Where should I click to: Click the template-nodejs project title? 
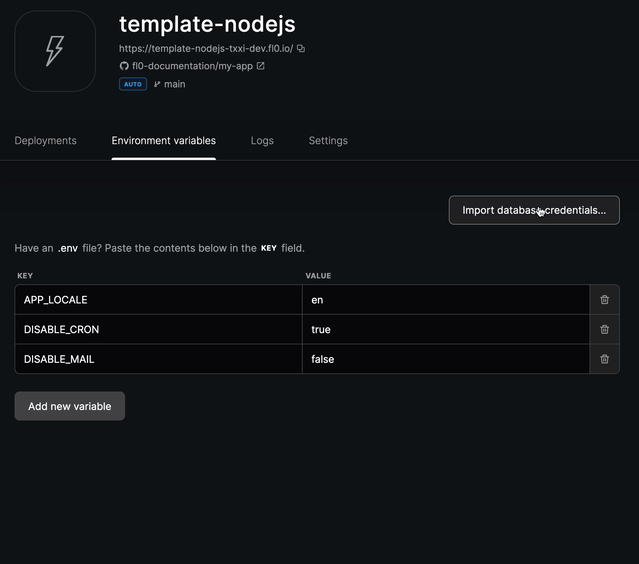[x=207, y=24]
